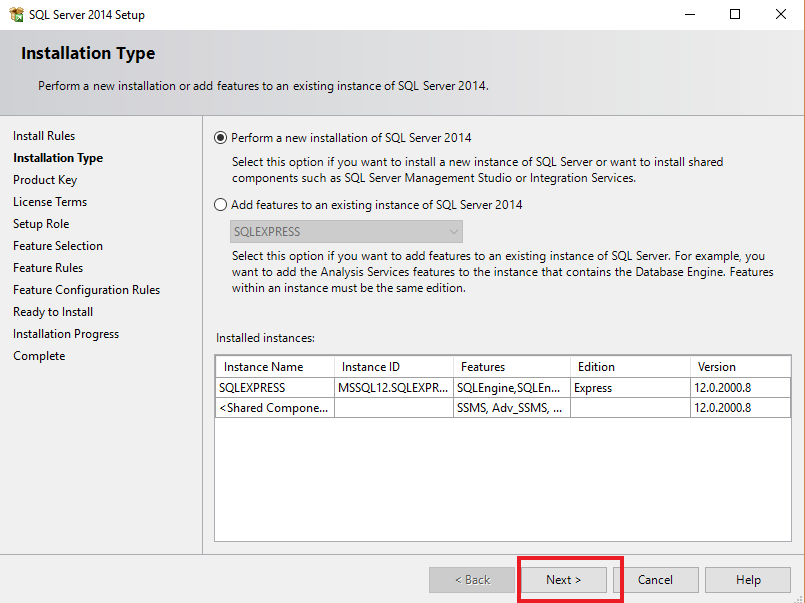Open Help for the setup
805x603 pixels.
[748, 580]
